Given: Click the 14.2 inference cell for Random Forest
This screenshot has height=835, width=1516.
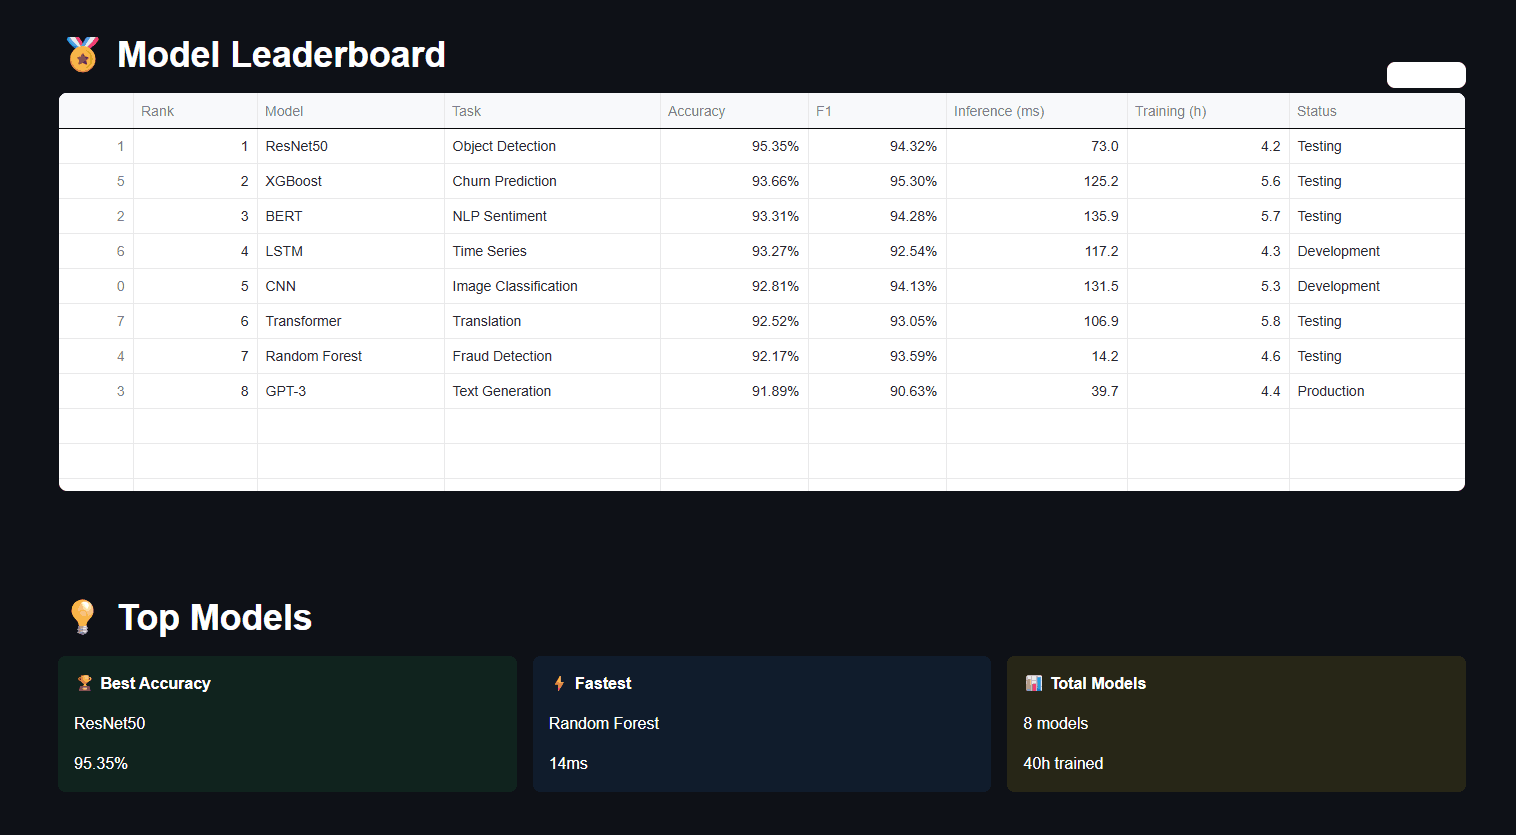Looking at the screenshot, I should click(1036, 356).
